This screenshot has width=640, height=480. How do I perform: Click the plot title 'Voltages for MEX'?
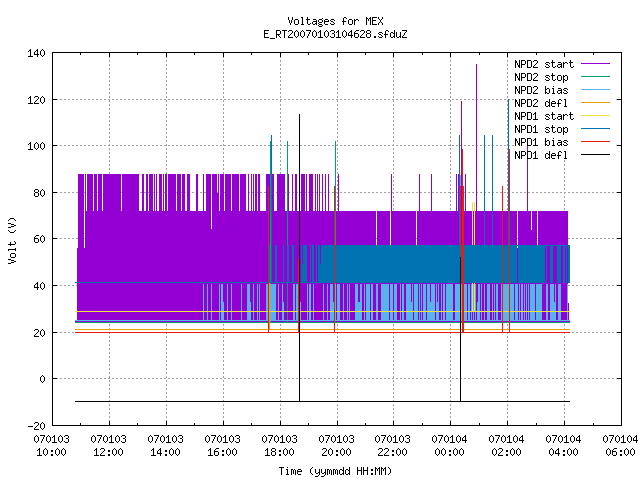click(335, 21)
